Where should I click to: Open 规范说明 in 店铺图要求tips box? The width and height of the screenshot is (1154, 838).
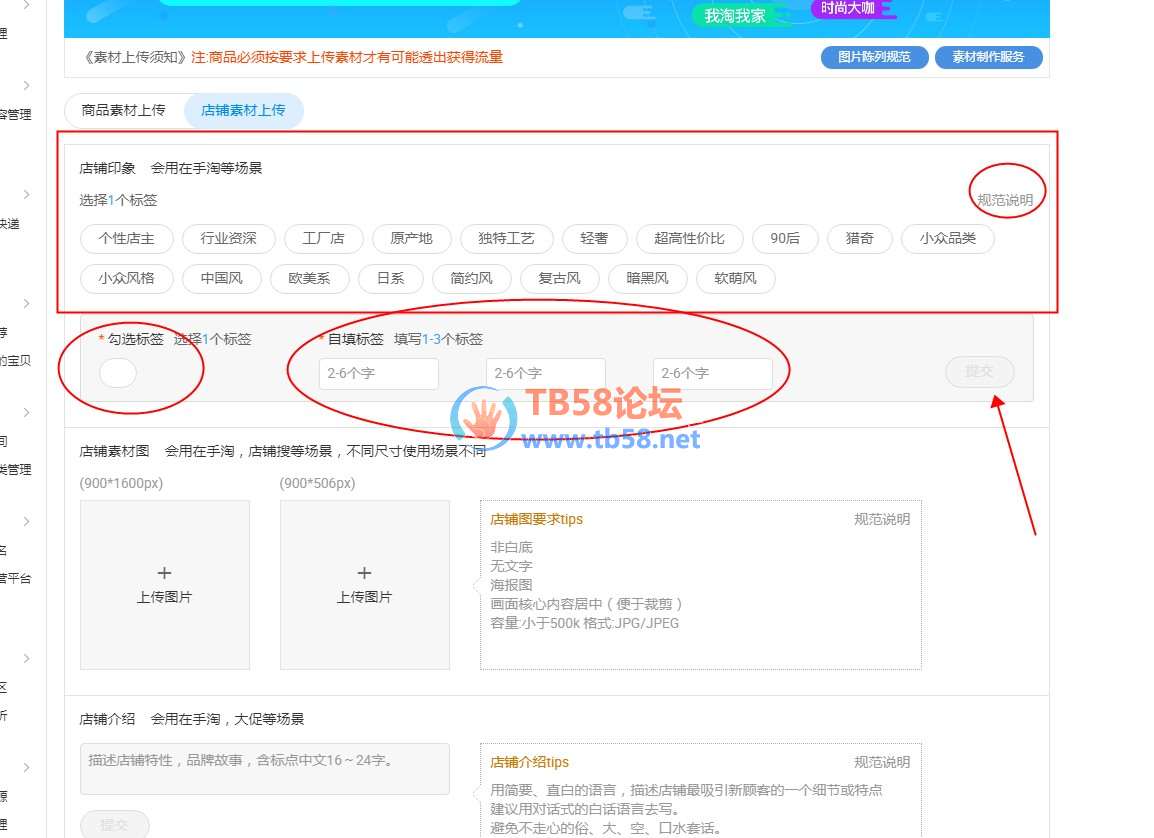[882, 519]
